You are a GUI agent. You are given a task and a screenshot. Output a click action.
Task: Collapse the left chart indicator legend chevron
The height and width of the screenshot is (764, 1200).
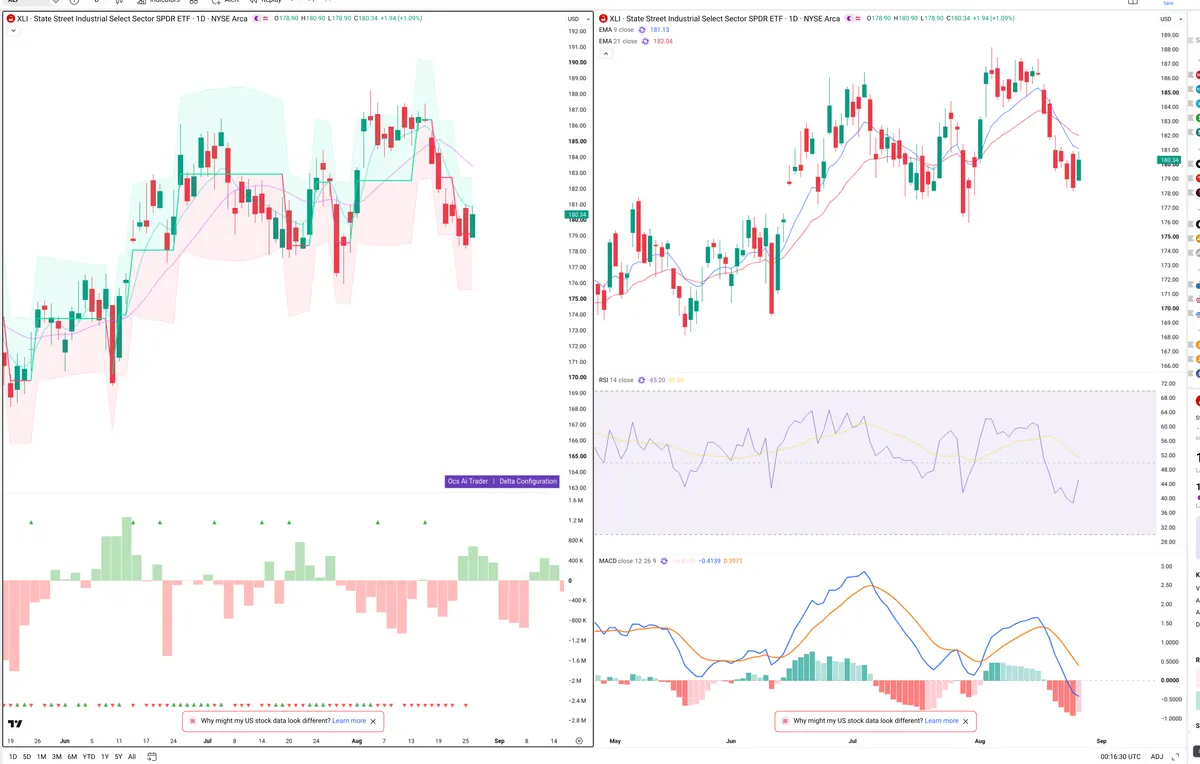coord(13,31)
